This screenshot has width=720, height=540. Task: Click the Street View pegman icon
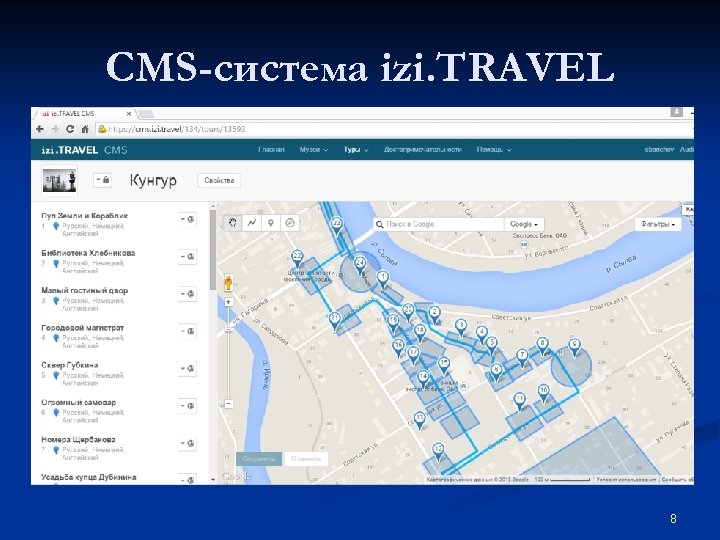point(228,283)
